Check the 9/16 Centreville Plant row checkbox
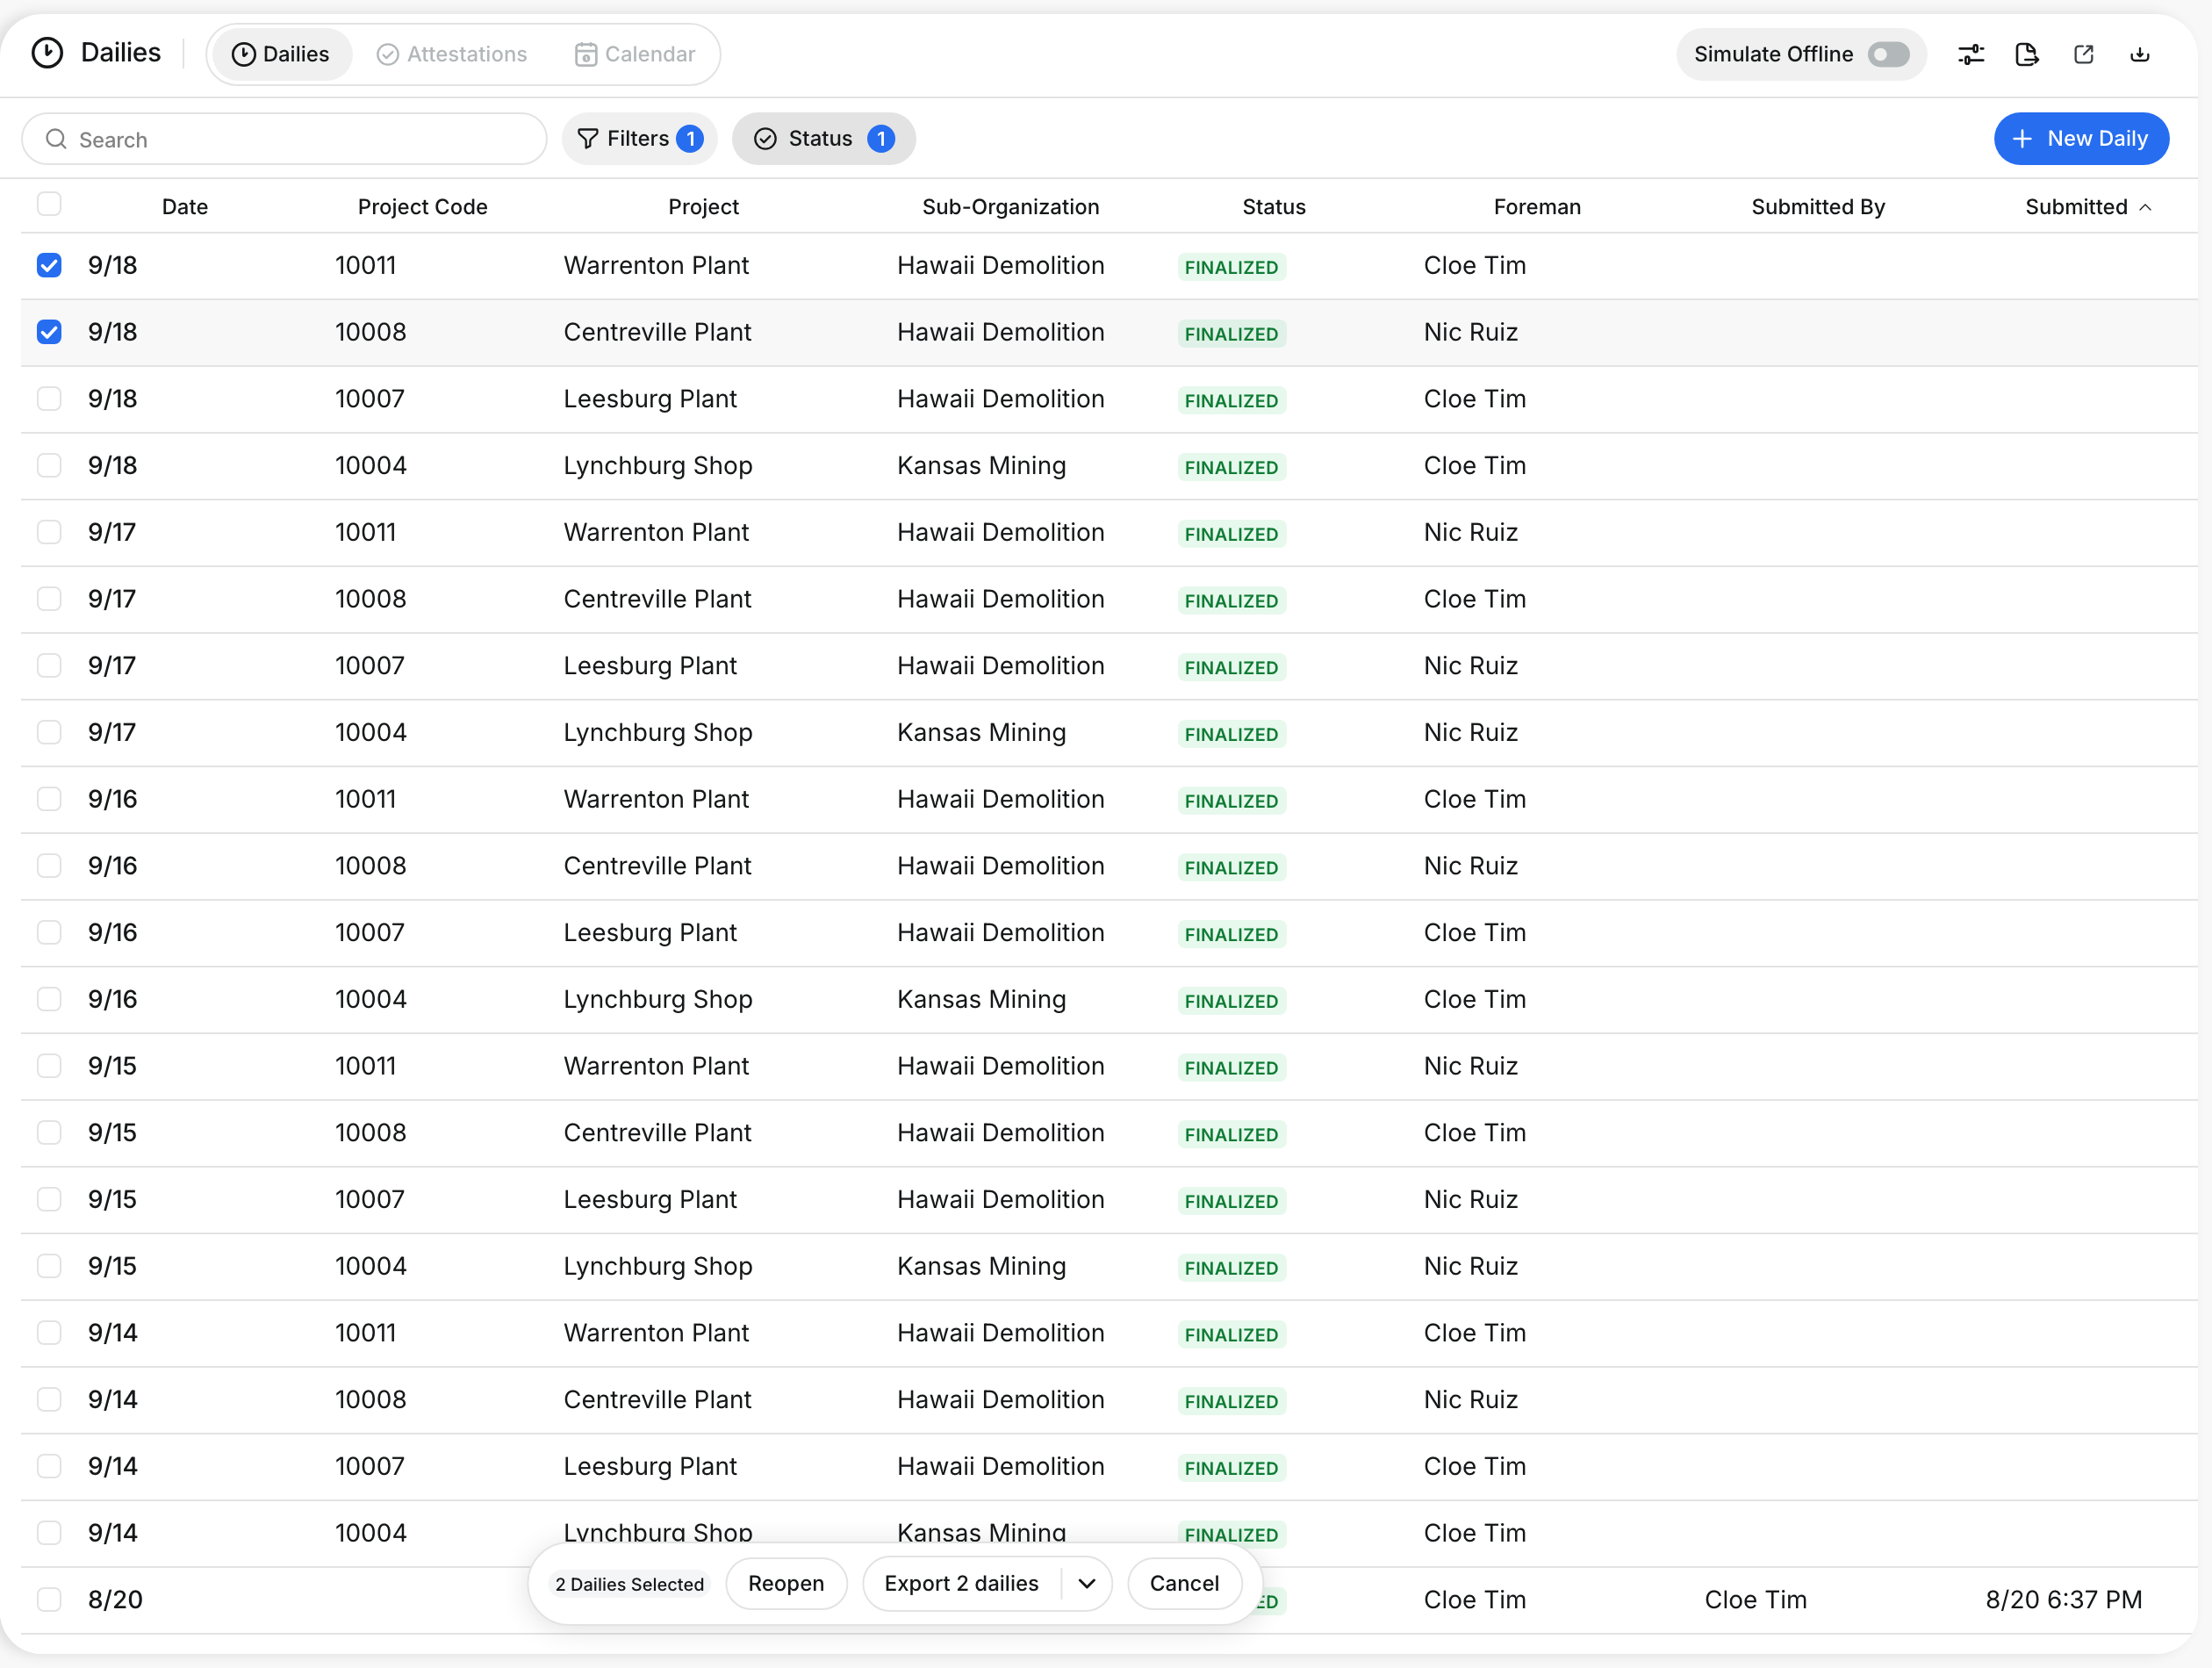Image resolution: width=2212 pixels, height=1668 pixels. (x=49, y=865)
